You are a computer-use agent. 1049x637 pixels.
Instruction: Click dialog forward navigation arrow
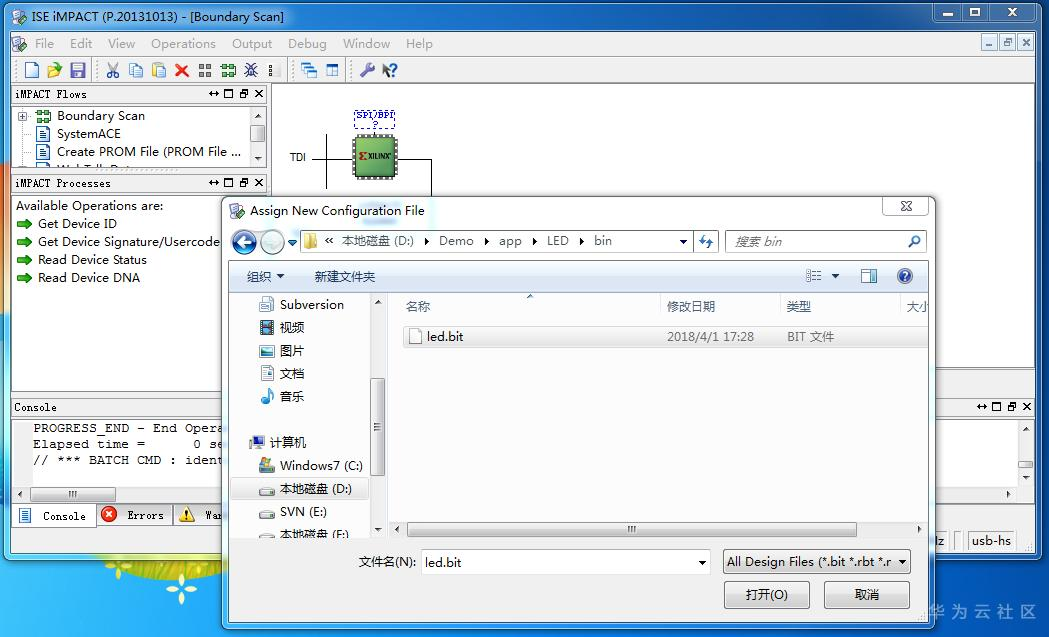click(272, 242)
